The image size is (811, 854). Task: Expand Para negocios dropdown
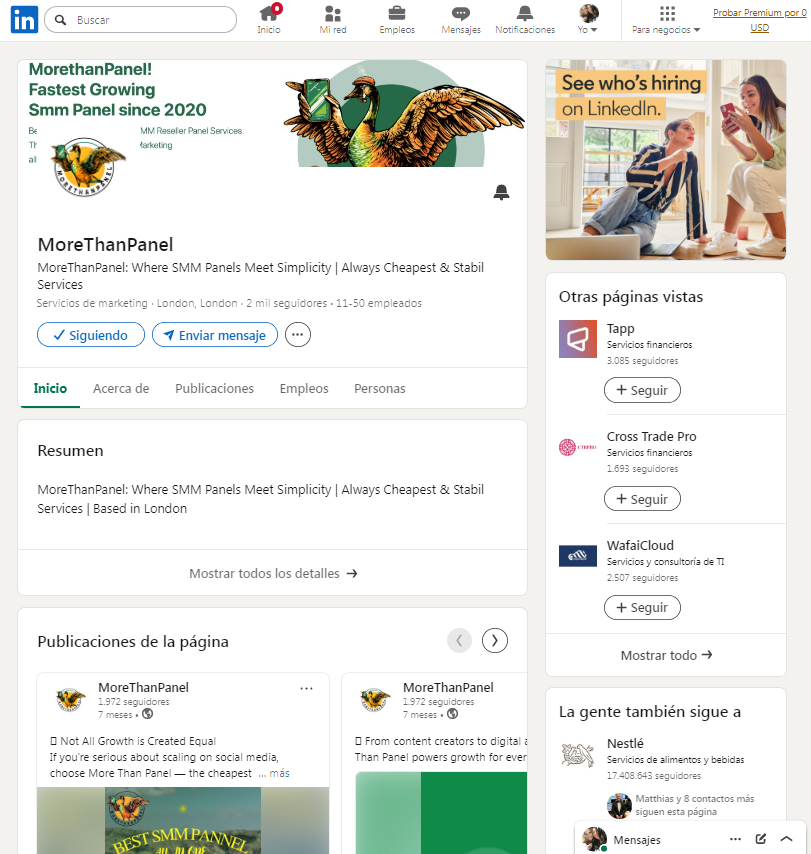pyautogui.click(x=666, y=19)
